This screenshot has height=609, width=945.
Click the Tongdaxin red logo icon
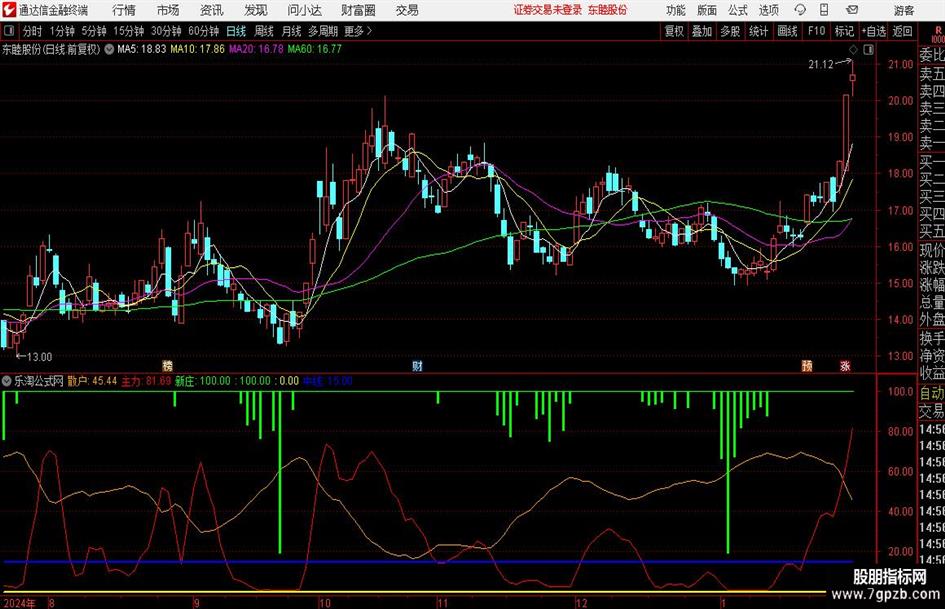point(9,10)
